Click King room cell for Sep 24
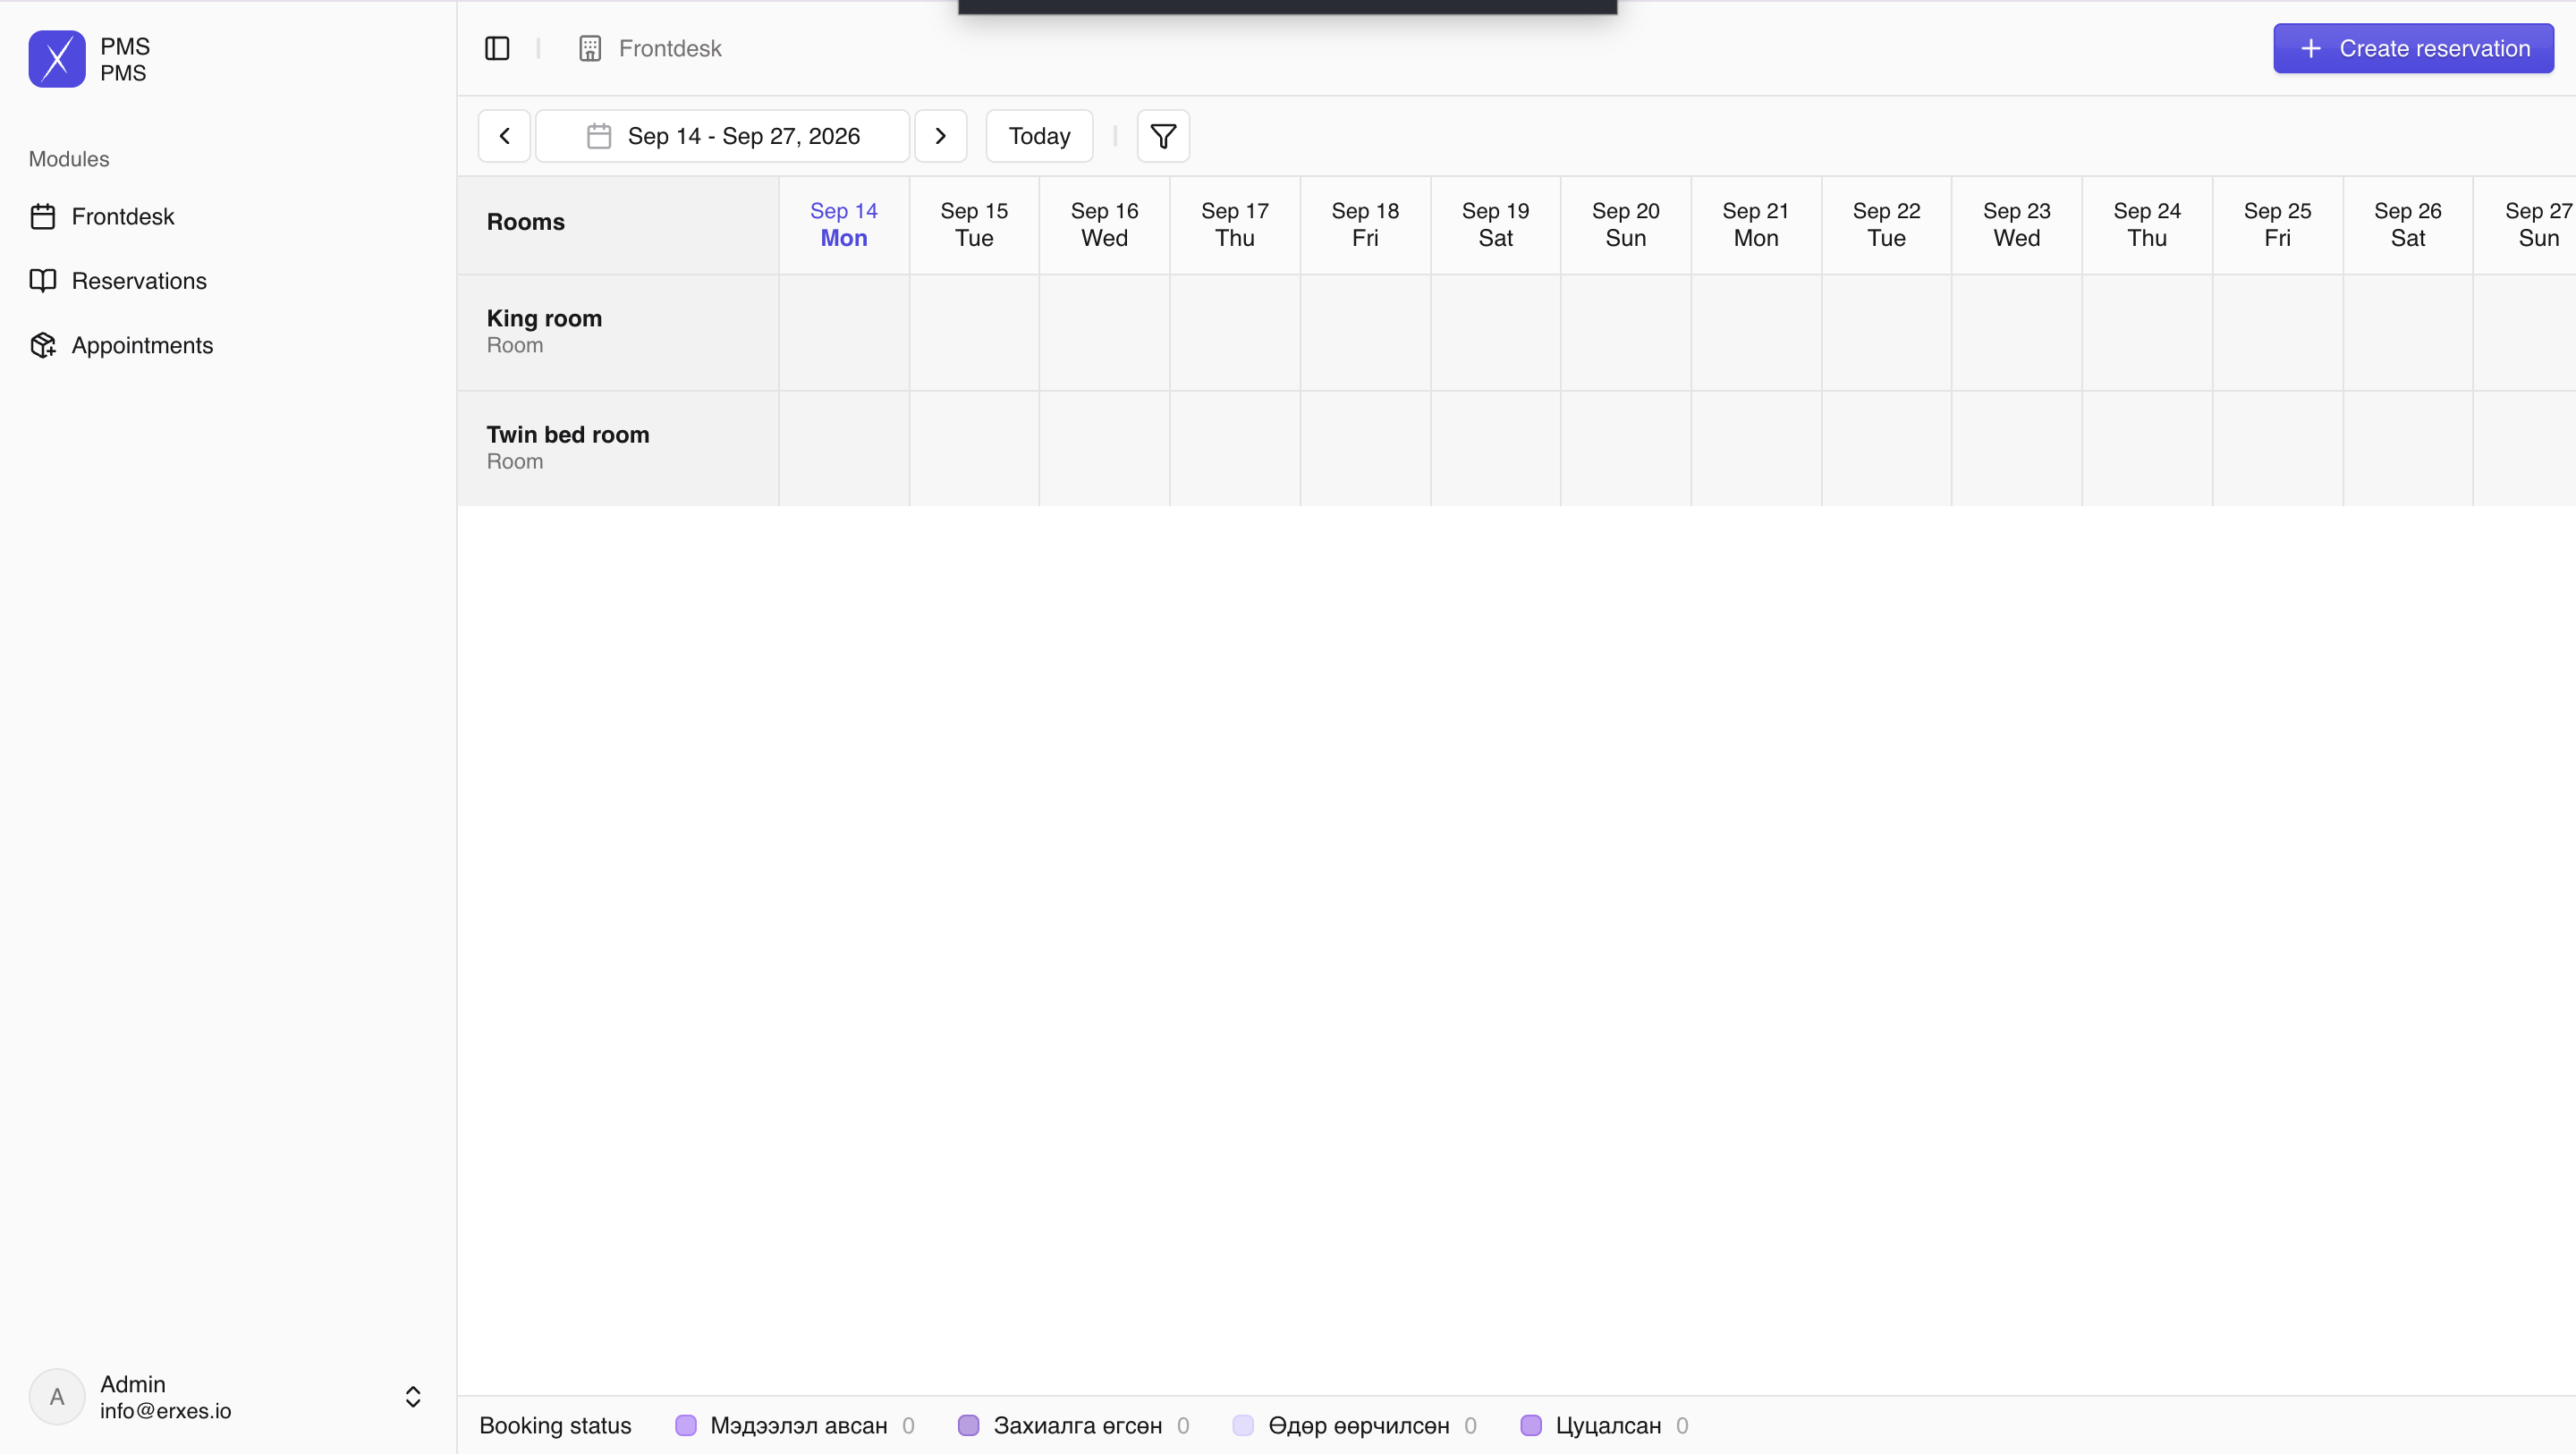 click(x=2147, y=333)
